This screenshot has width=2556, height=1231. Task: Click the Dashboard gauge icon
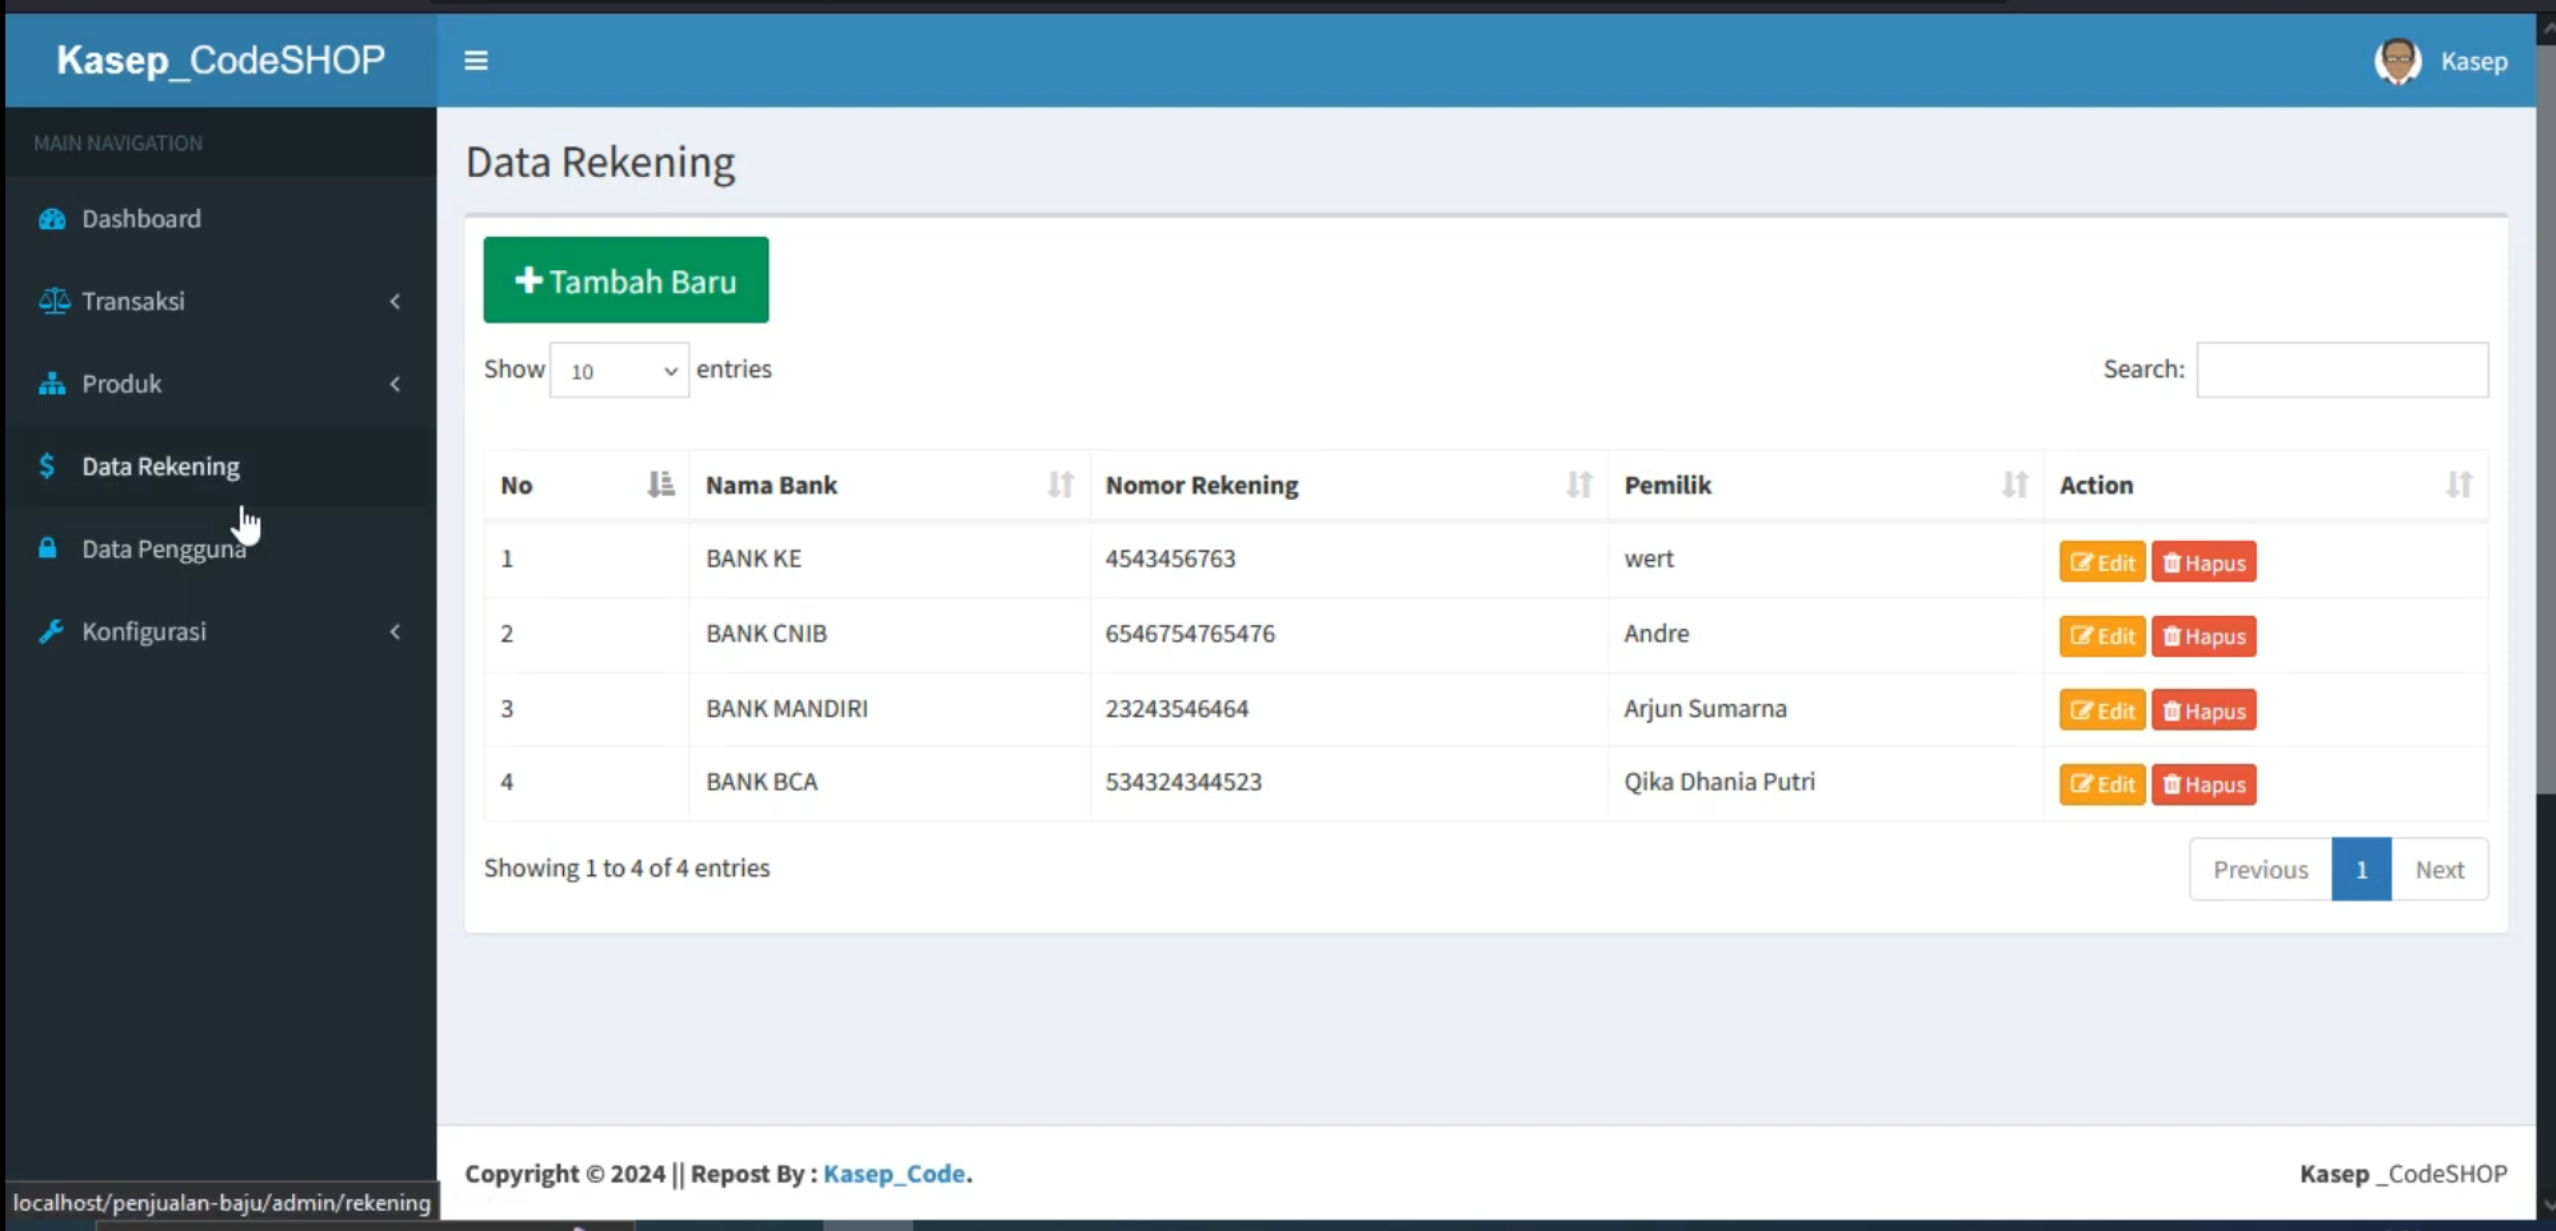tap(52, 219)
